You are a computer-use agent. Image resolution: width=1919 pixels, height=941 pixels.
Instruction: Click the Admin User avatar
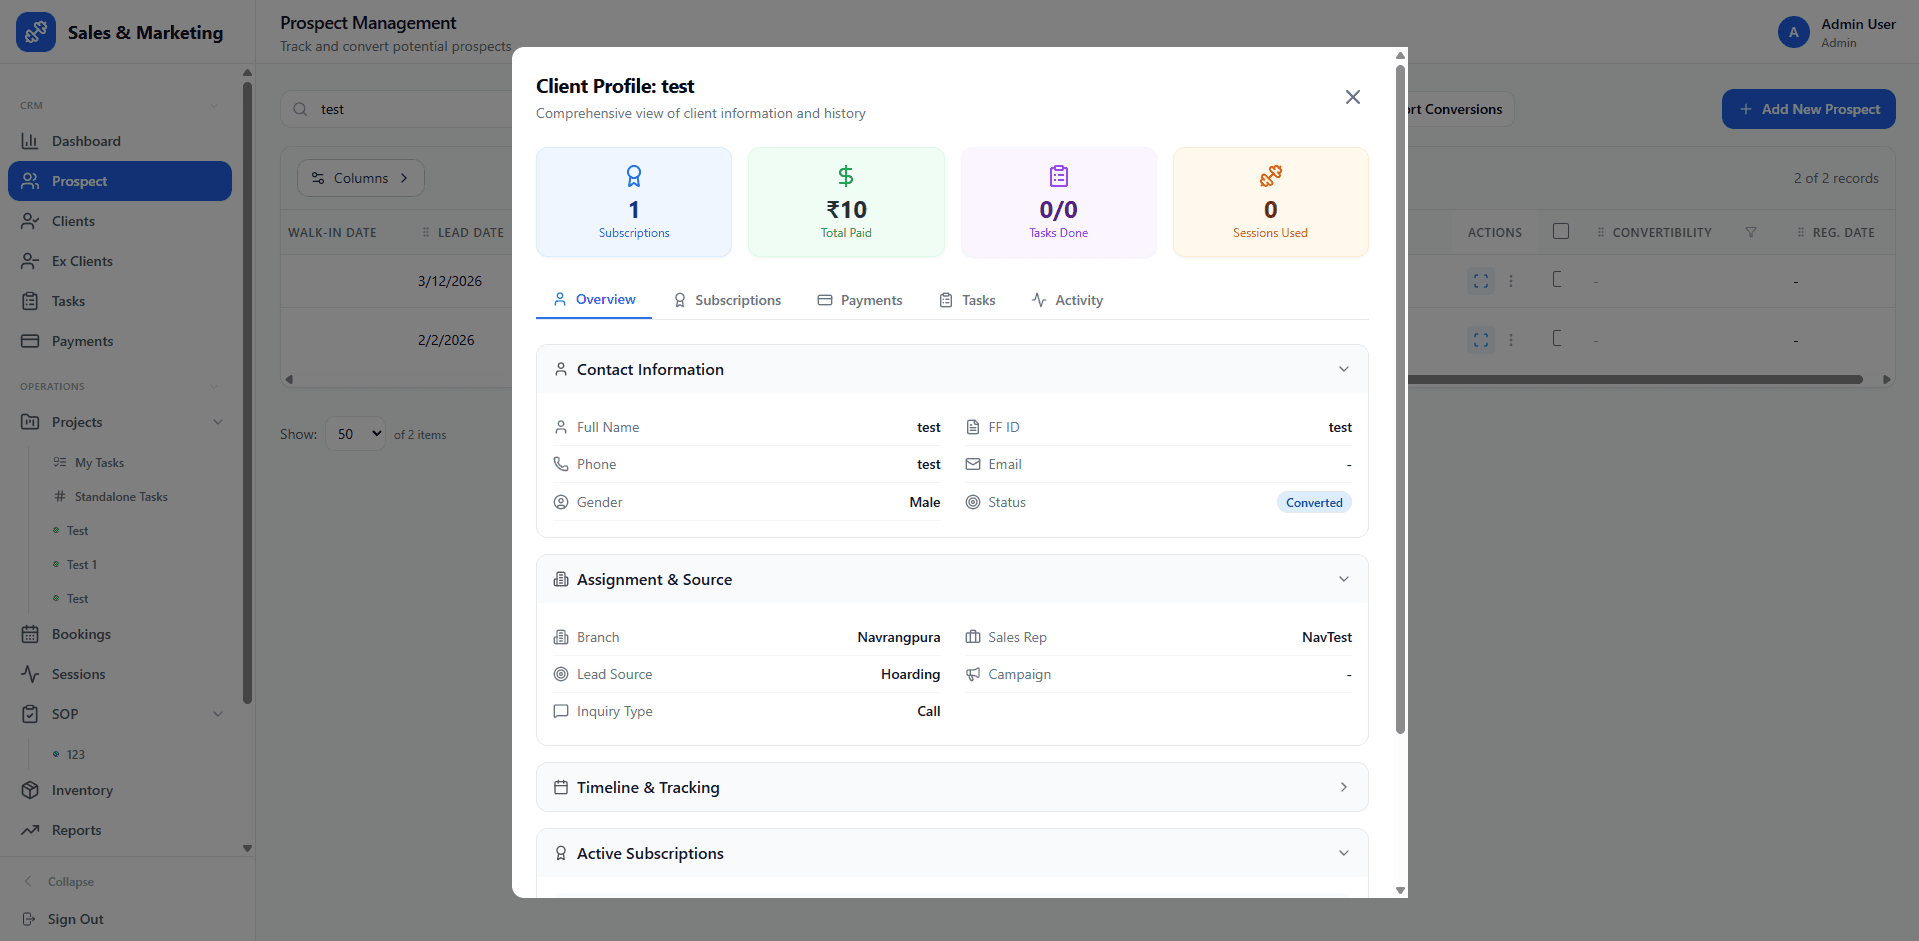click(x=1793, y=32)
